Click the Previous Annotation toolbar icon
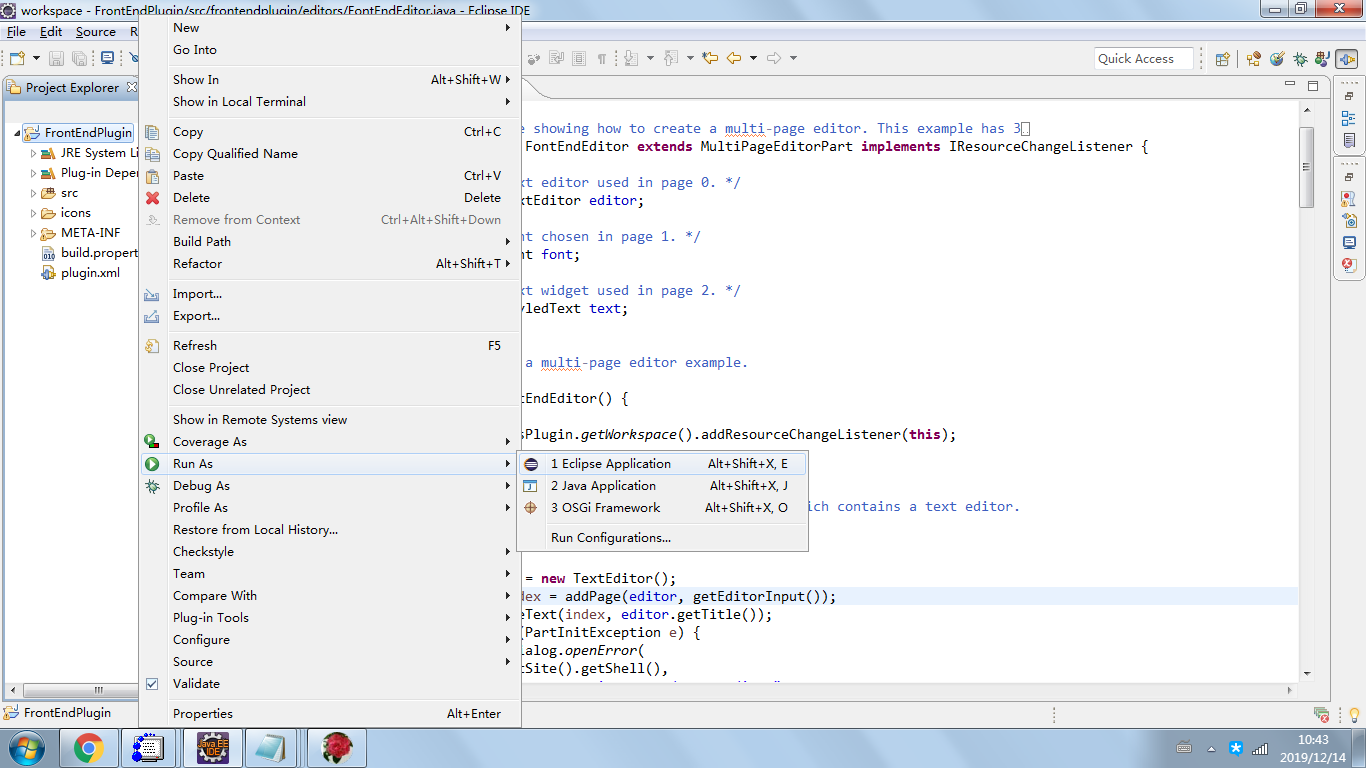The image size is (1366, 768). pyautogui.click(x=672, y=59)
